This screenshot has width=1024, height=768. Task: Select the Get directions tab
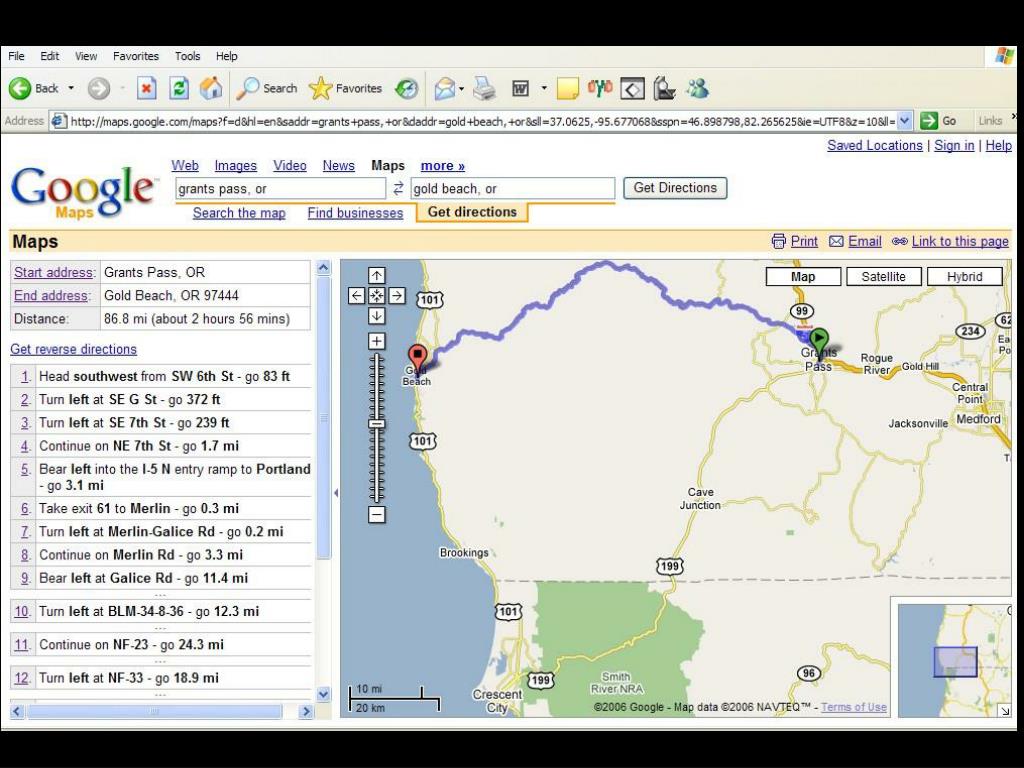tap(472, 212)
